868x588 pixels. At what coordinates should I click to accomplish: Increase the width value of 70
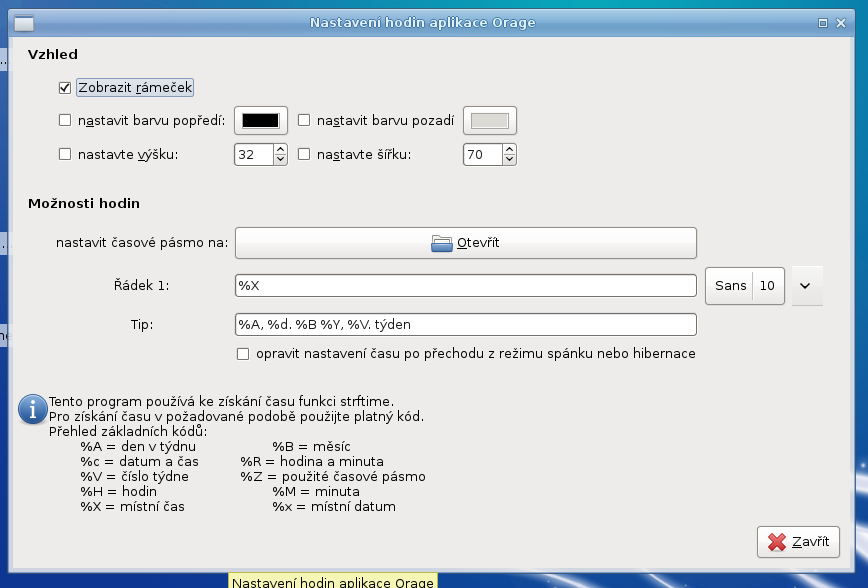pyautogui.click(x=510, y=150)
